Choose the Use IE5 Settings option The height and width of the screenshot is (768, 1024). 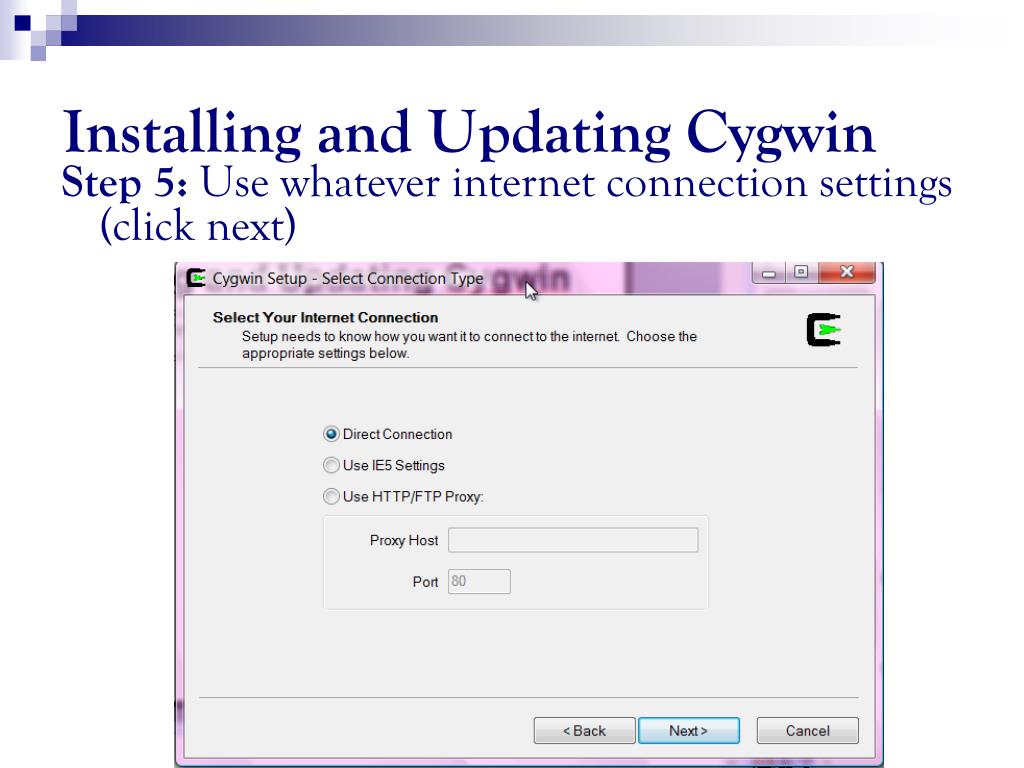332,465
